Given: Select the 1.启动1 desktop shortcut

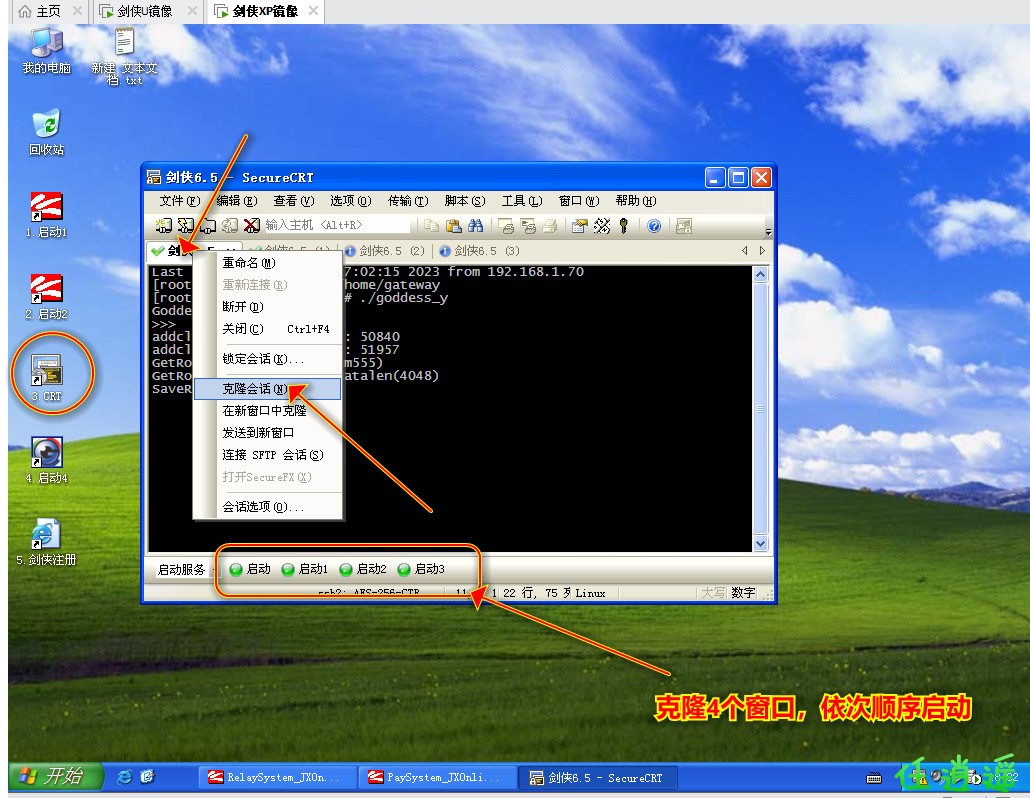Looking at the screenshot, I should tap(47, 215).
